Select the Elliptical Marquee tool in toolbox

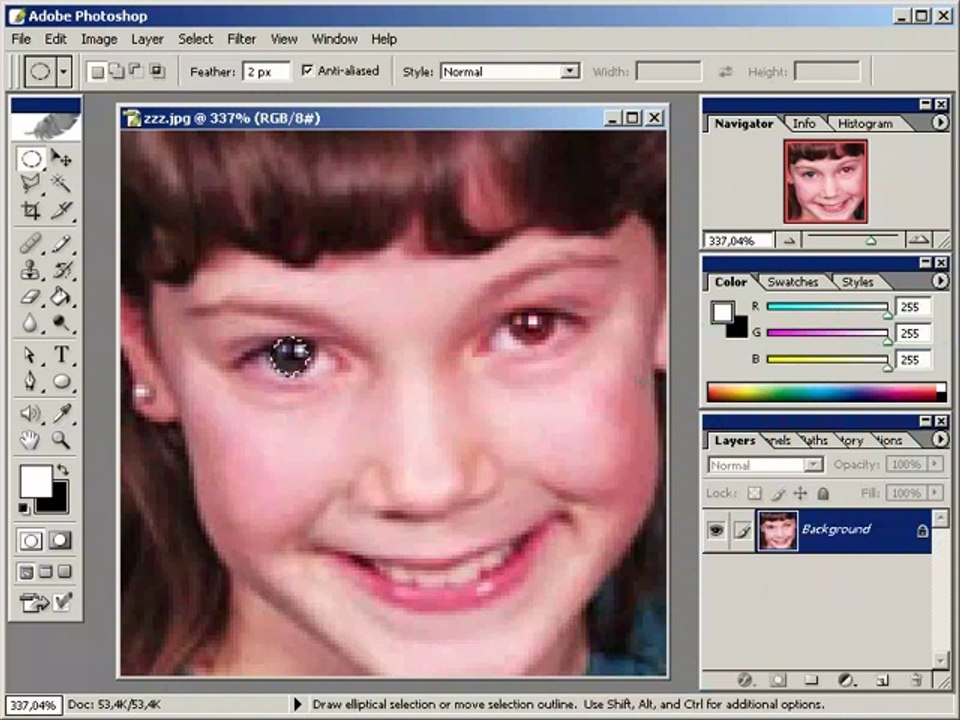[x=31, y=159]
